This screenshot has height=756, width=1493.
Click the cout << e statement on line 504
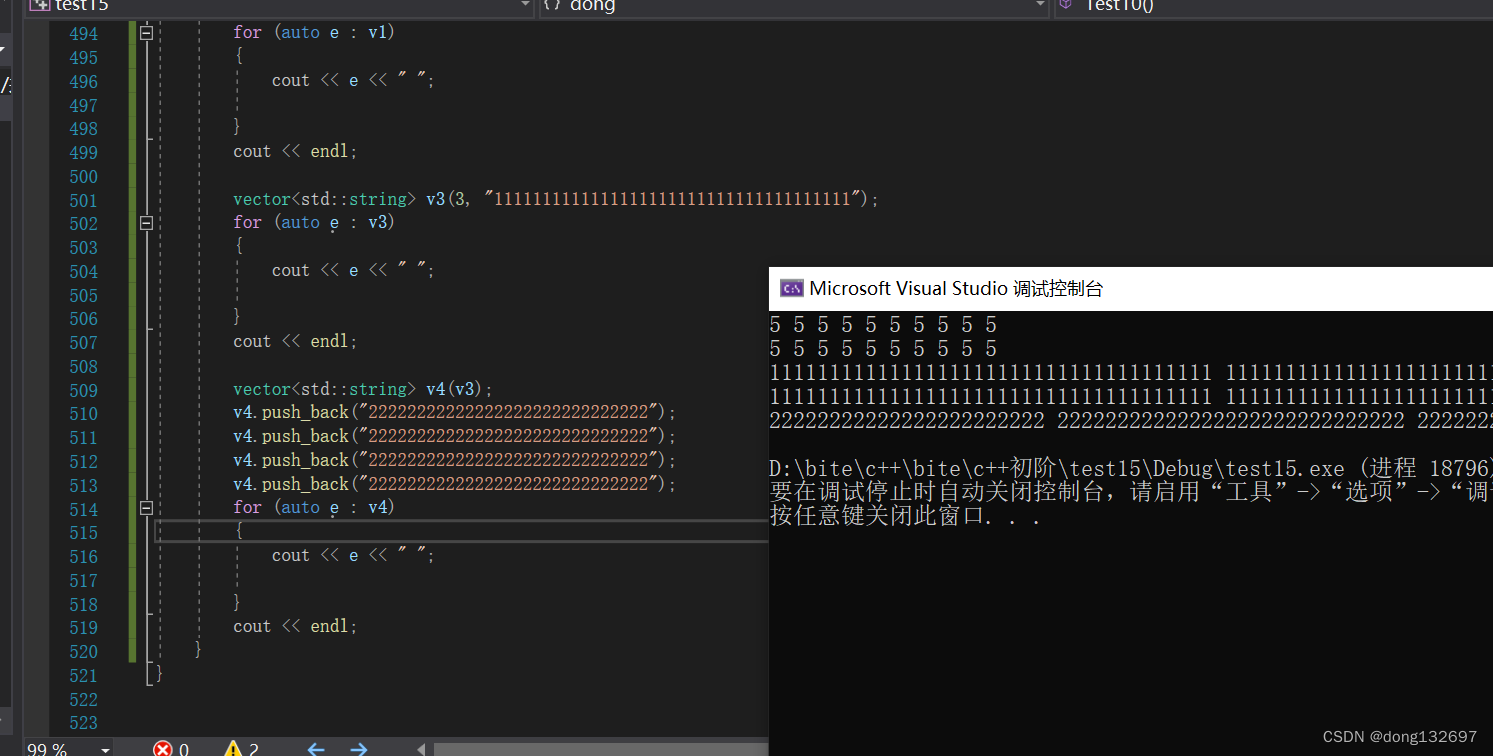(353, 270)
